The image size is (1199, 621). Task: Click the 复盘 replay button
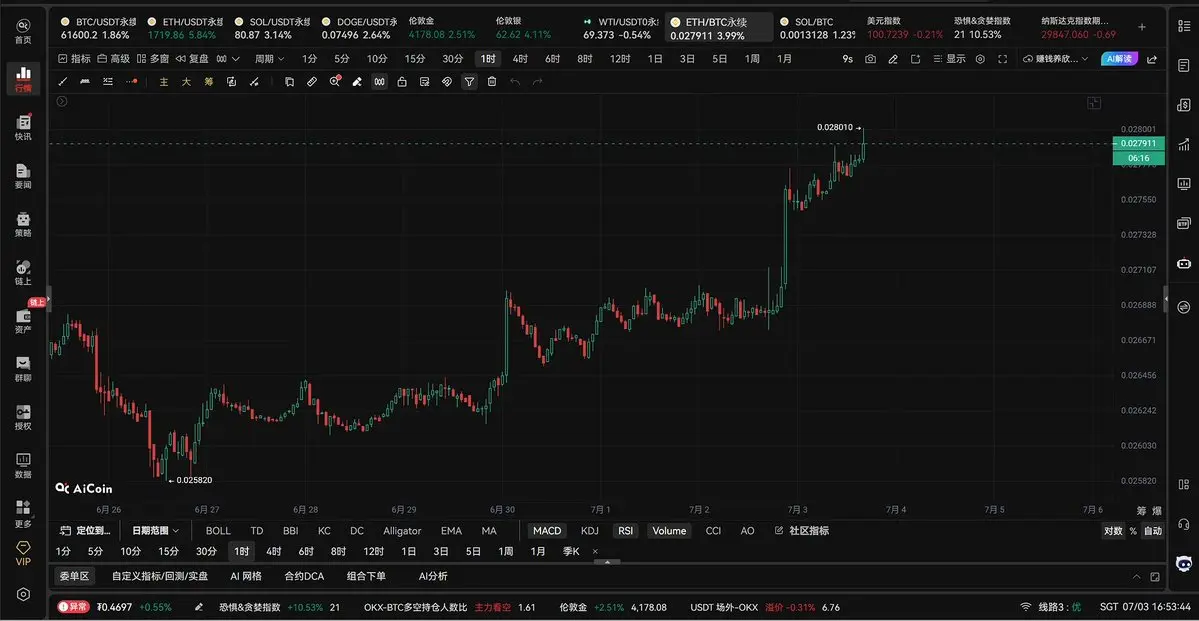192,59
